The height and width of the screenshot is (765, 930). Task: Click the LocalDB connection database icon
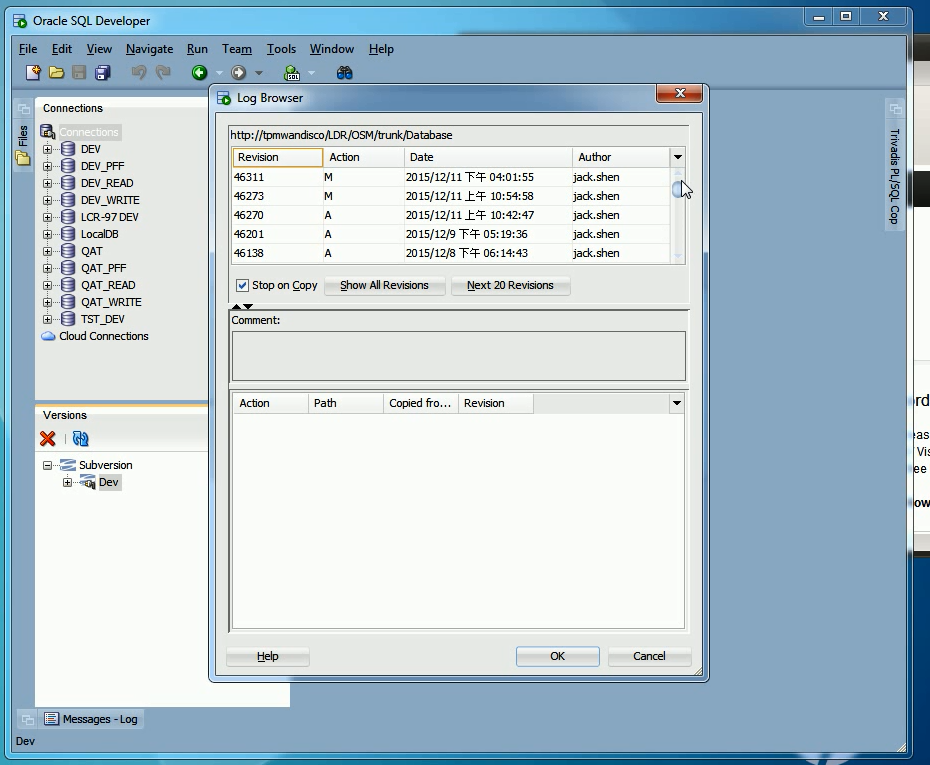tap(68, 234)
